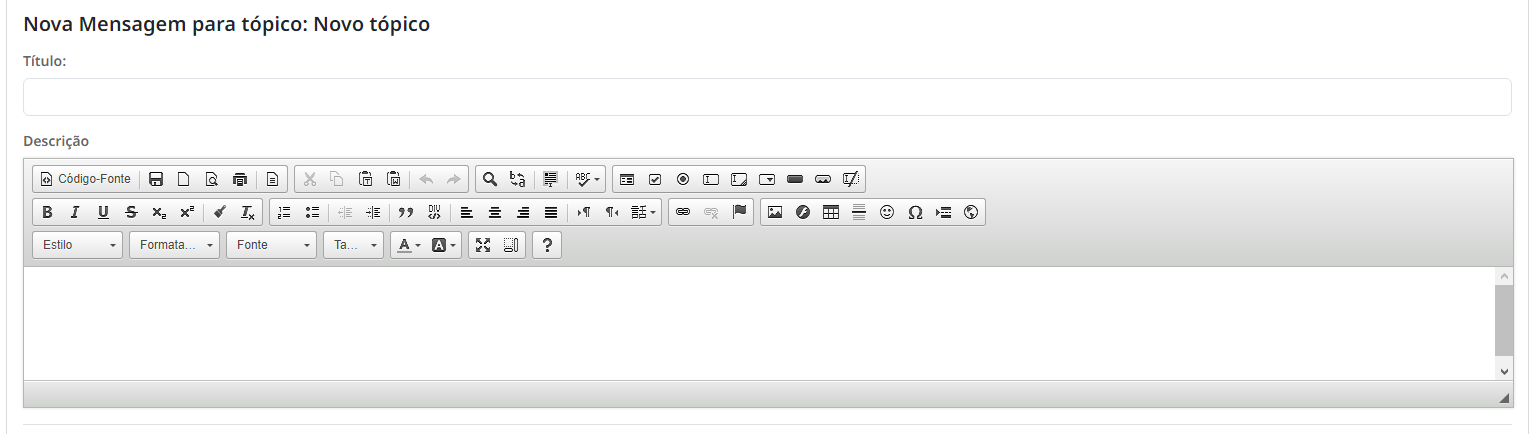Insert a Textarea form element
1536x434 pixels.
(739, 179)
